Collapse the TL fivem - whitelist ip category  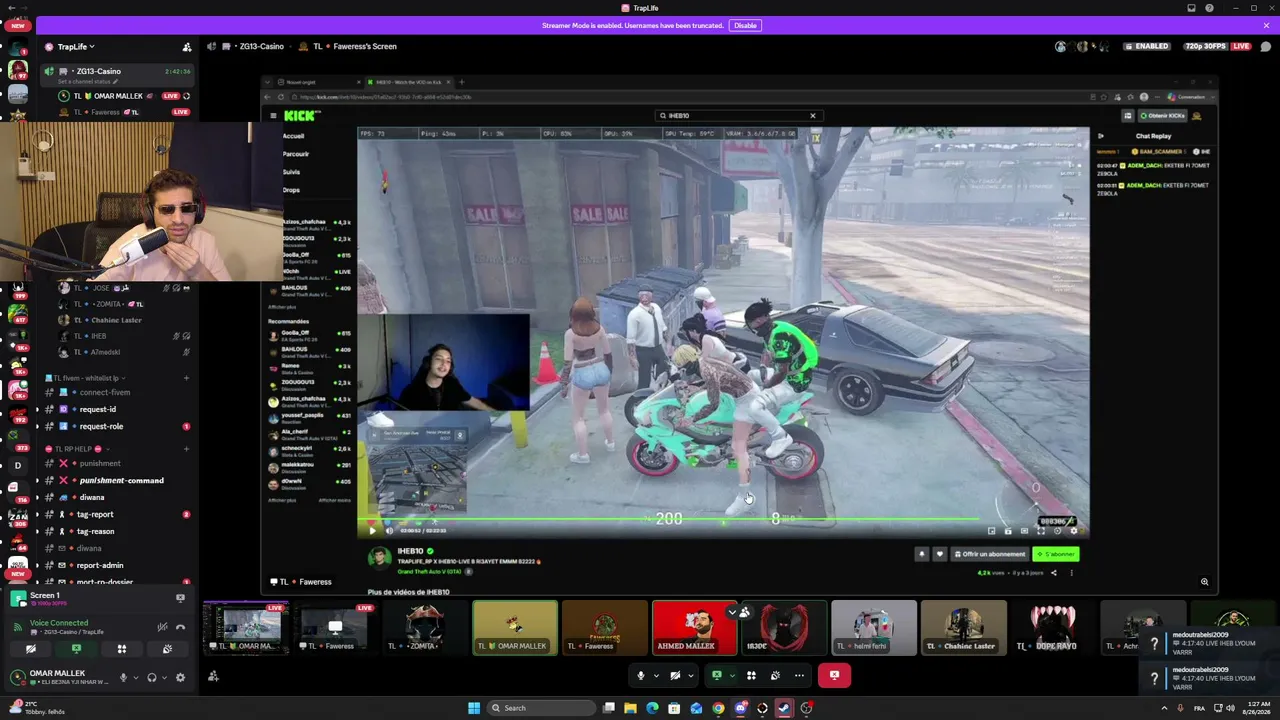pyautogui.click(x=83, y=378)
